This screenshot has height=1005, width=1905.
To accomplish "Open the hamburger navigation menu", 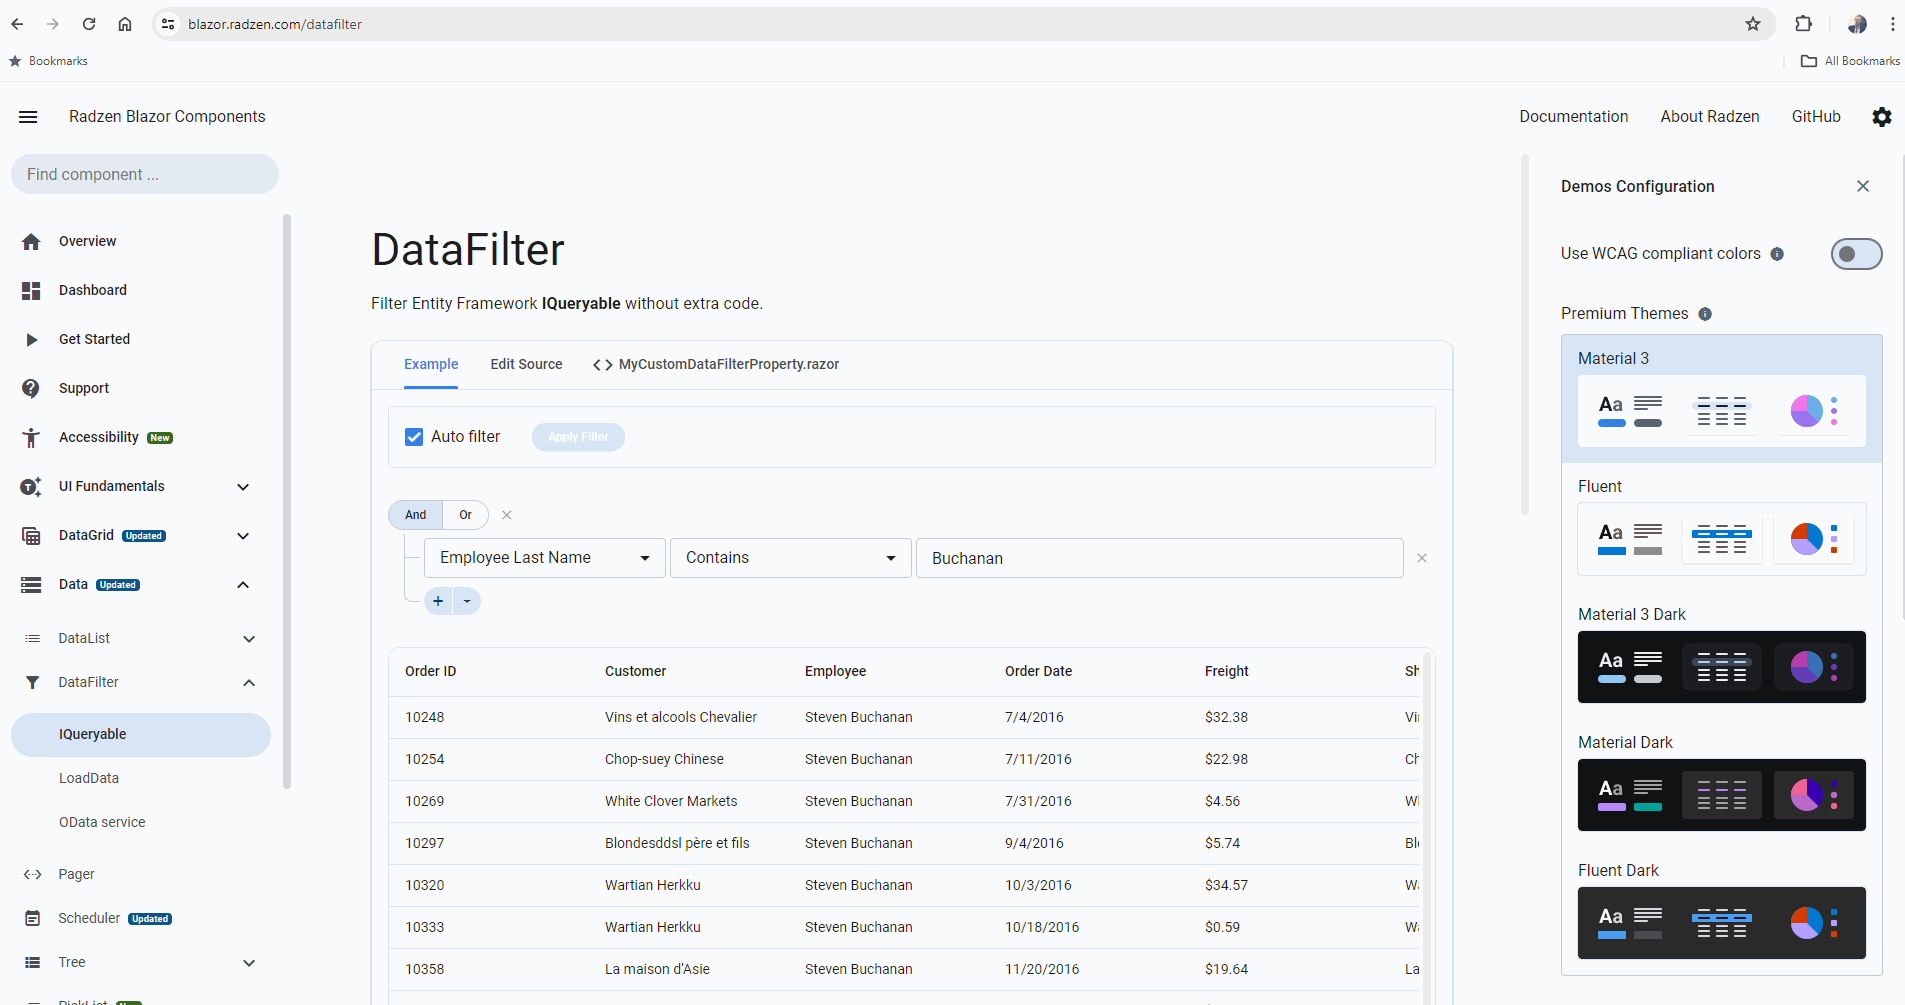I will (x=28, y=117).
